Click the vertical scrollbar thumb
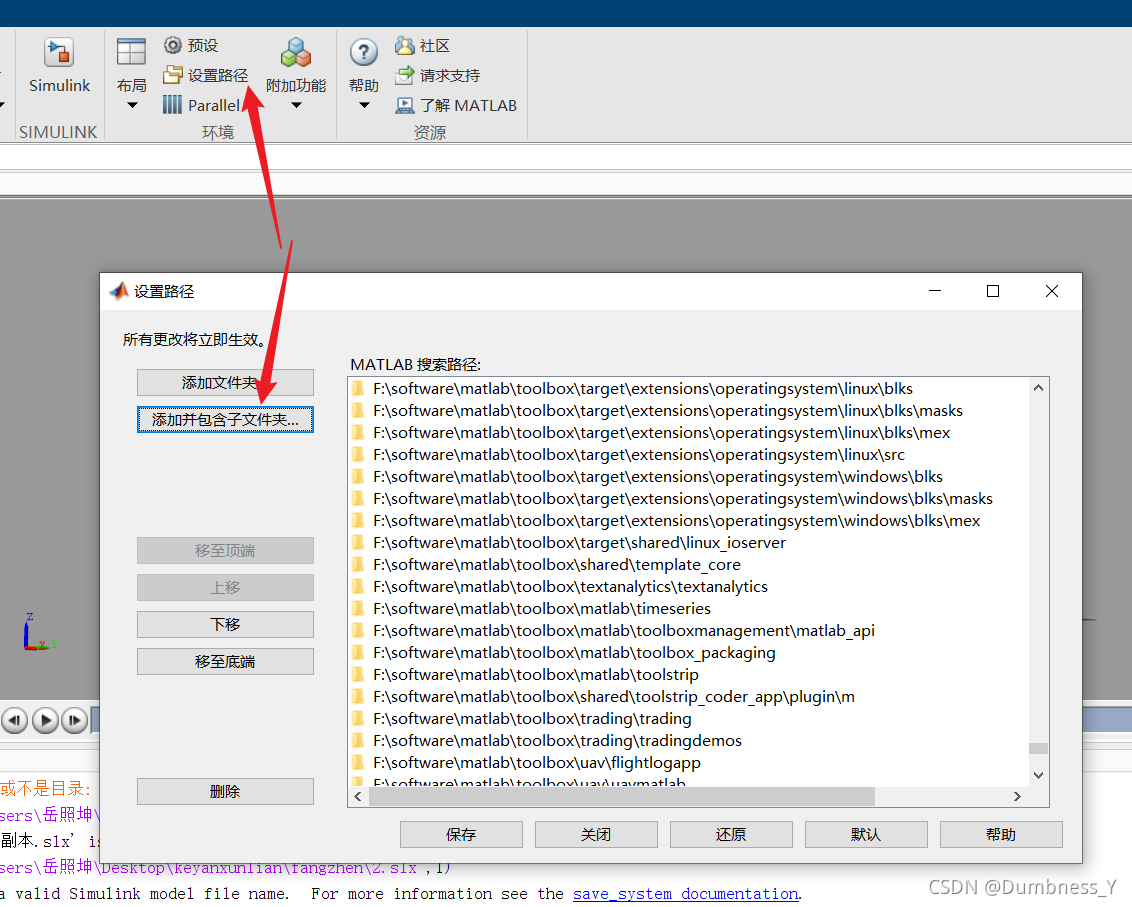The height and width of the screenshot is (907, 1132). click(1038, 748)
